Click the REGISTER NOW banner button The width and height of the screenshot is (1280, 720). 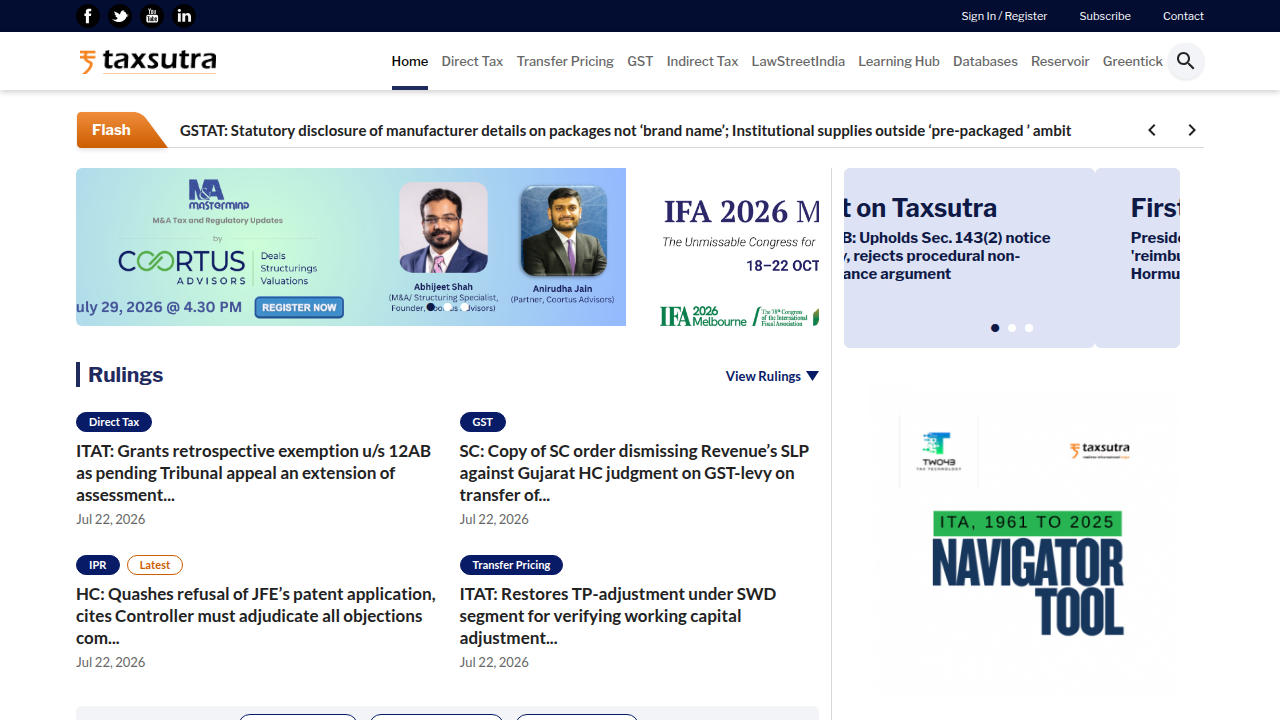point(299,307)
